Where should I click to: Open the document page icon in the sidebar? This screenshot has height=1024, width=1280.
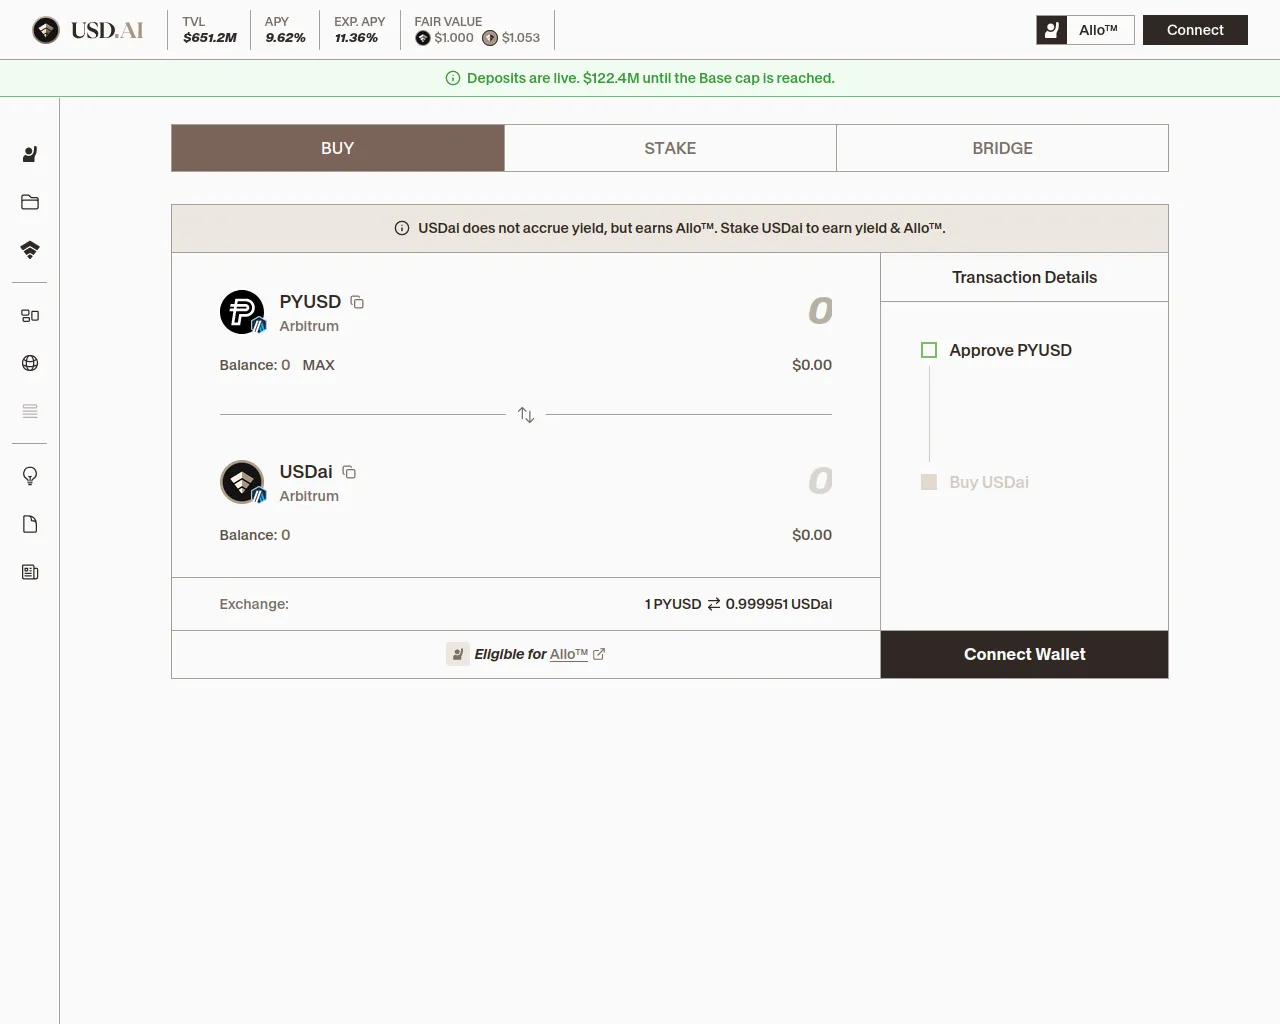coord(30,524)
